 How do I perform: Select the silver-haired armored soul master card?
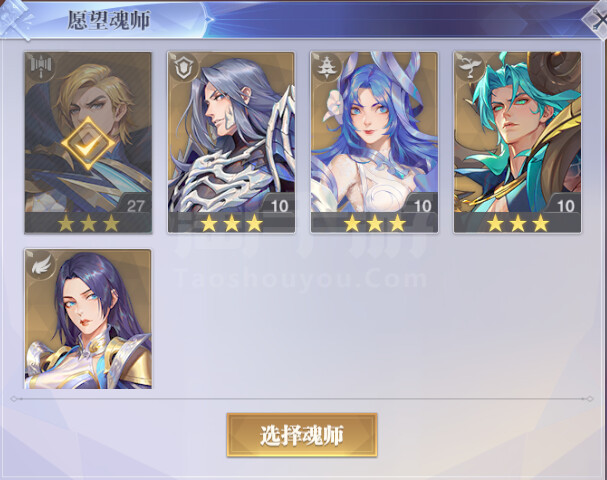tap(231, 142)
